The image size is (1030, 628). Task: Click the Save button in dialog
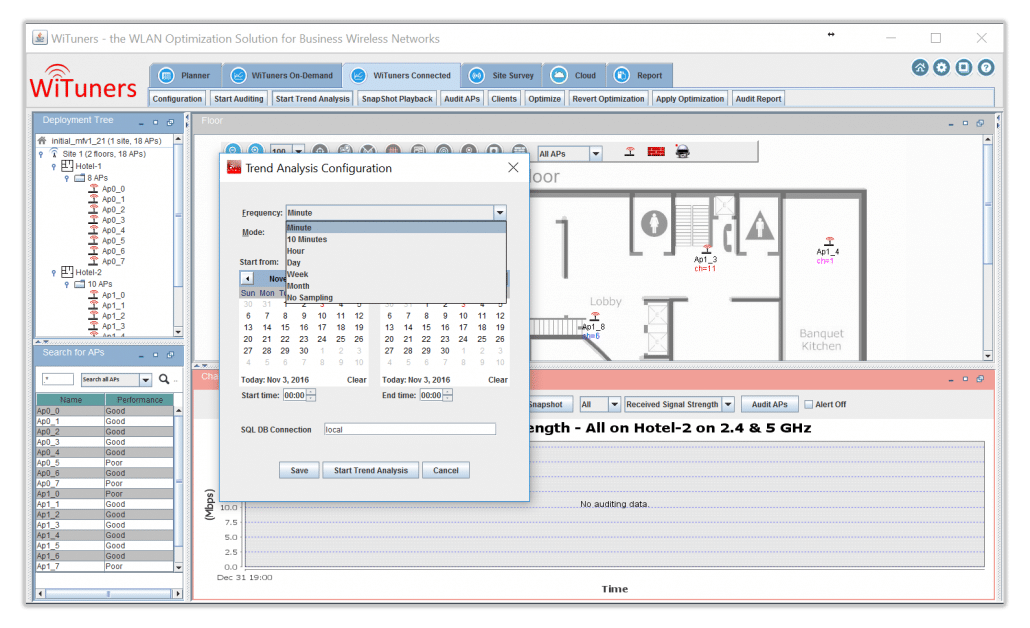pyautogui.click(x=299, y=470)
